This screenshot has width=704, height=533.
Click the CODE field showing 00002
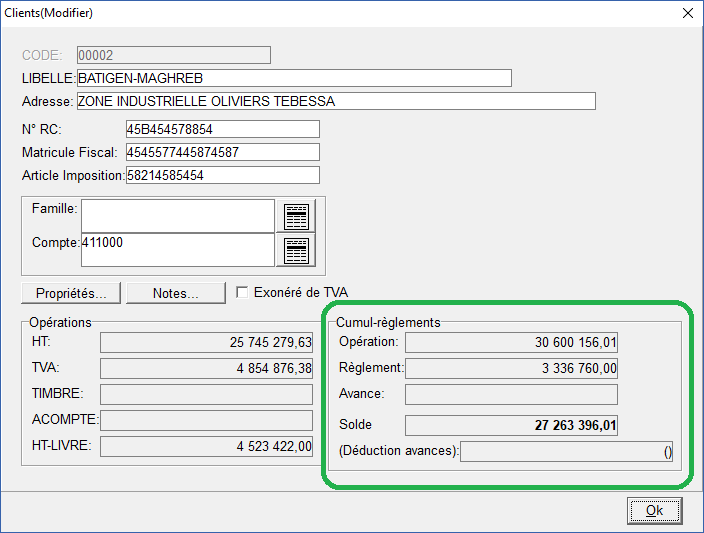pos(174,55)
